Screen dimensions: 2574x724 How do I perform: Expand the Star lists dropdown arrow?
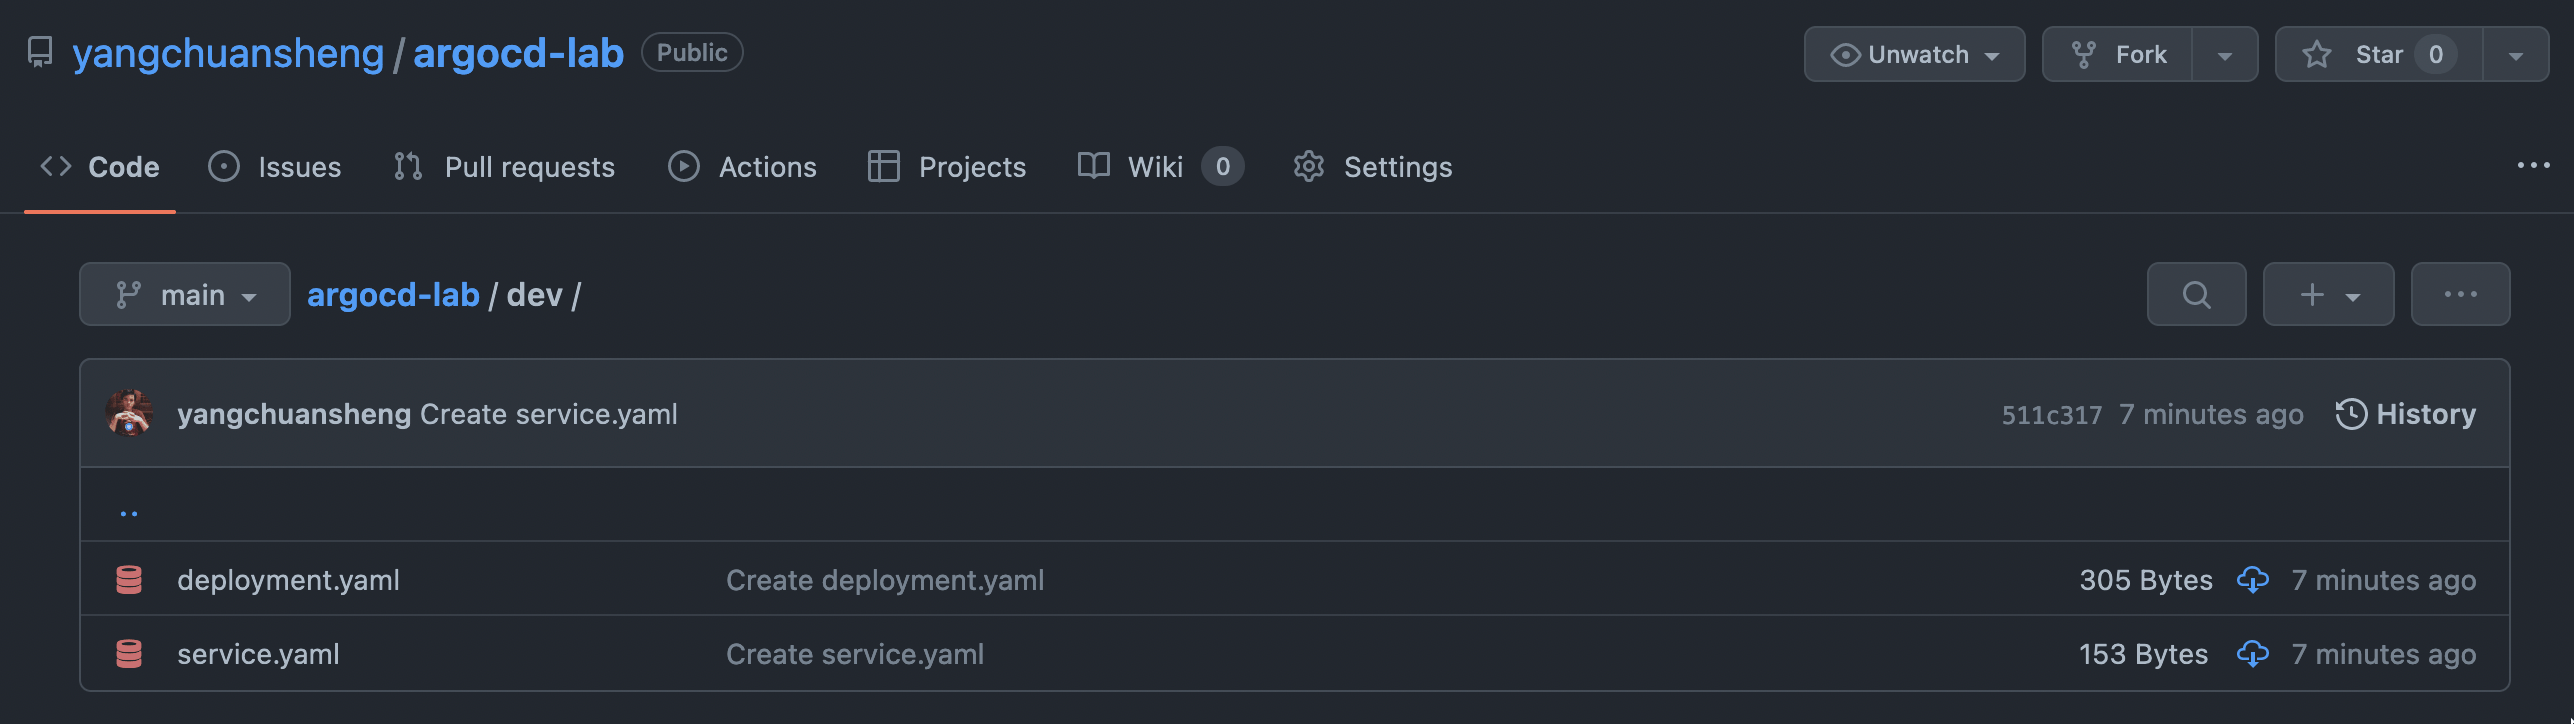(x=2515, y=54)
